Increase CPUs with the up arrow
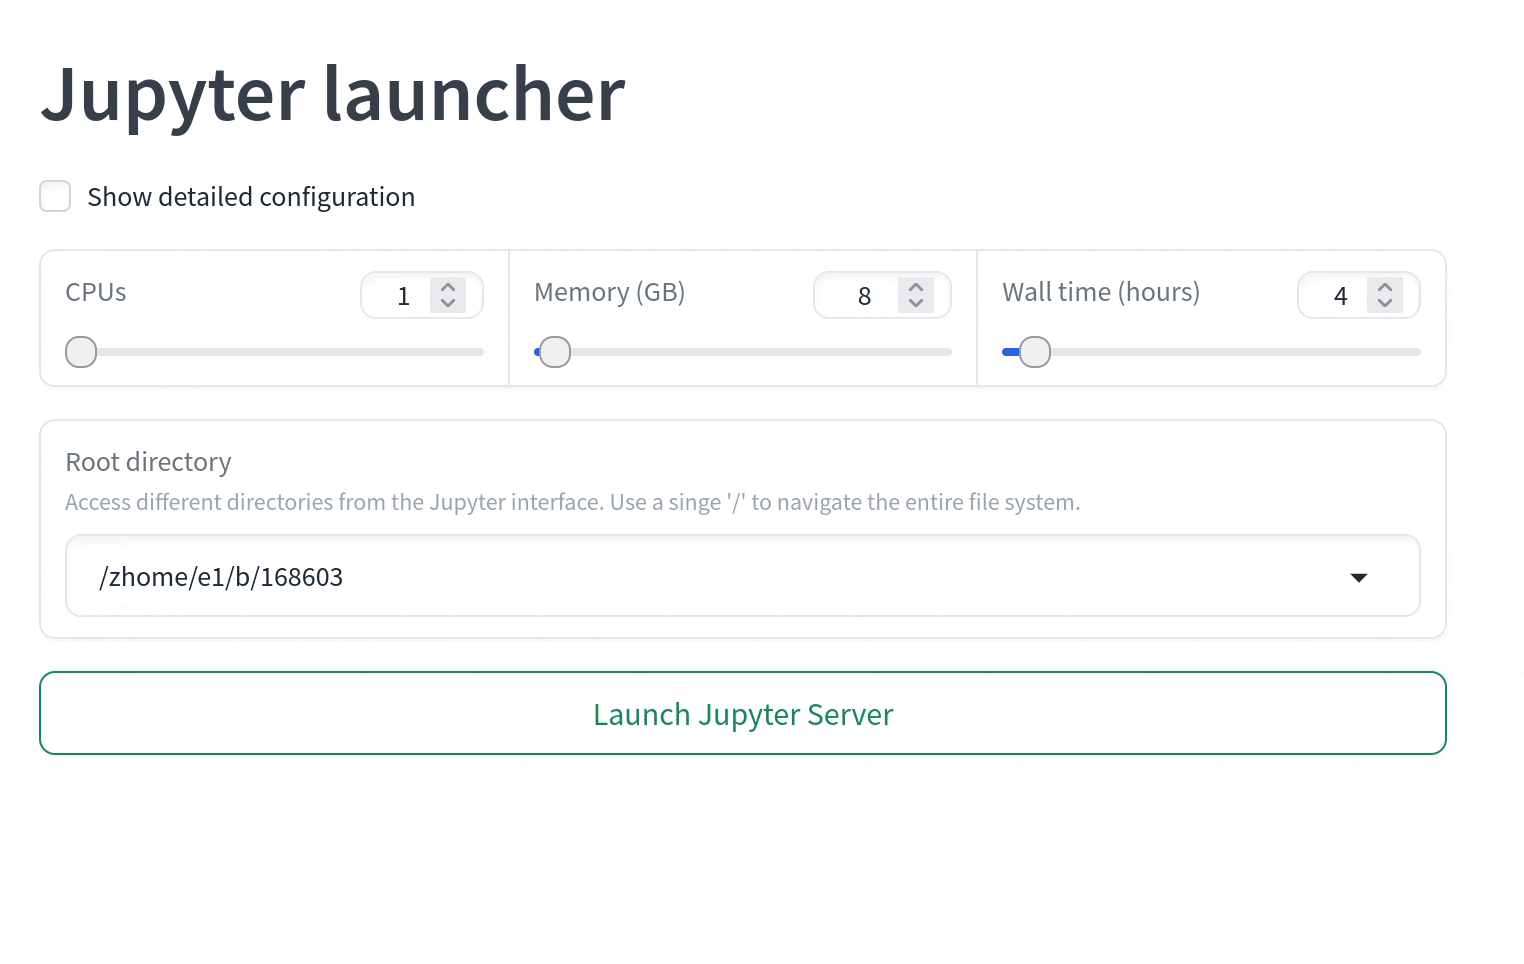1524x964 pixels. 448,287
